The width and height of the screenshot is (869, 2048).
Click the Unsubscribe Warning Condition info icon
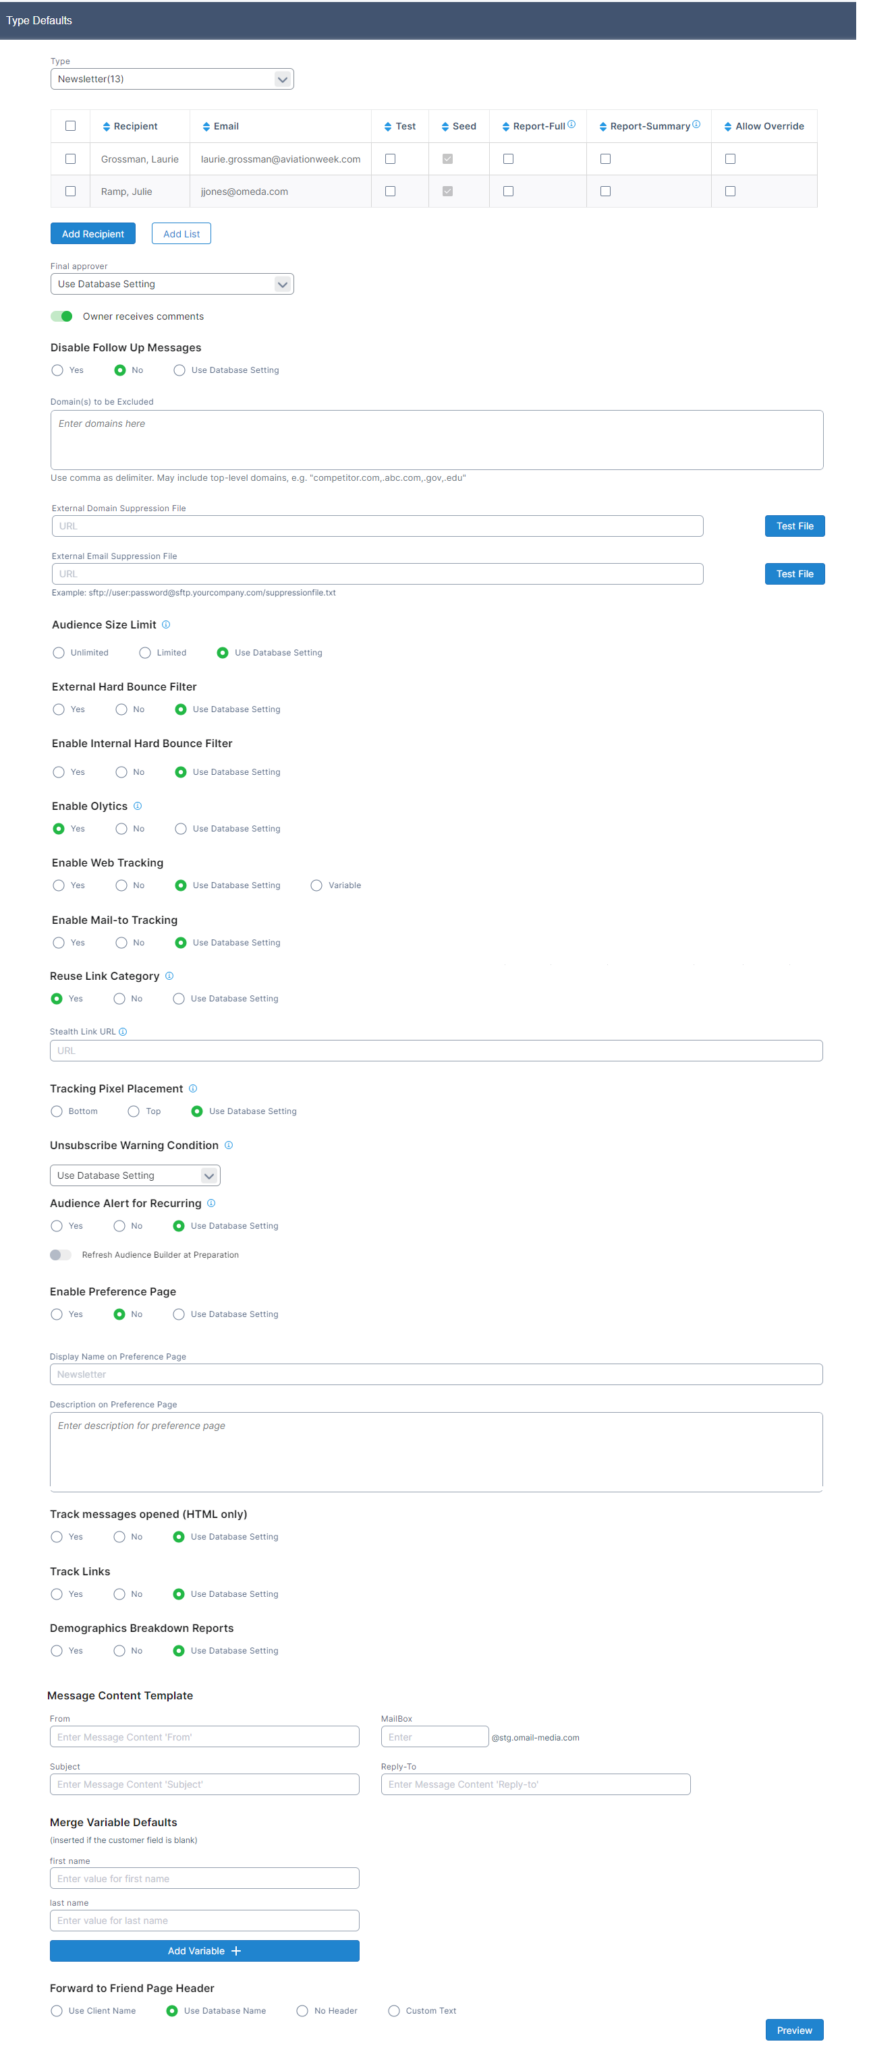228,1145
